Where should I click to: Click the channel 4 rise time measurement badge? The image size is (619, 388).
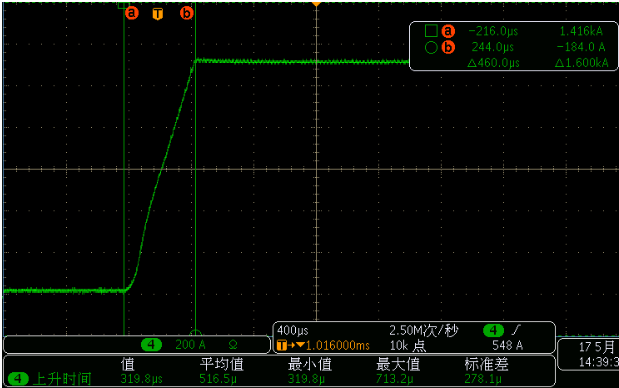pos(18,379)
